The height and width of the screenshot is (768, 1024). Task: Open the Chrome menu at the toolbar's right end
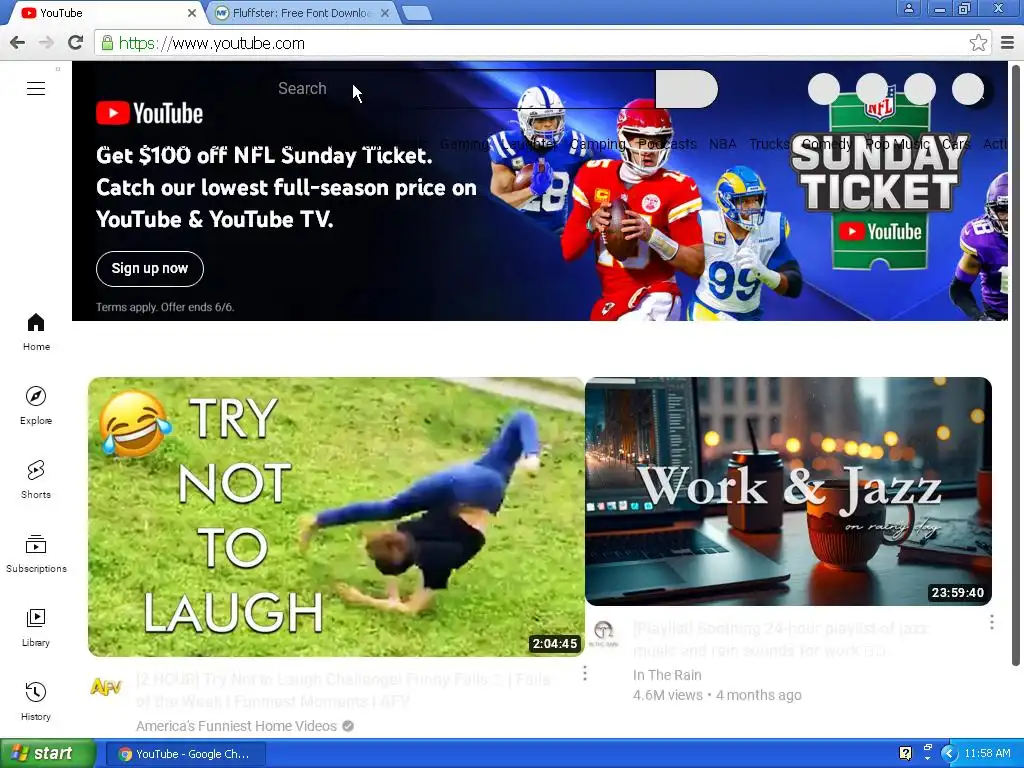pos(1007,43)
